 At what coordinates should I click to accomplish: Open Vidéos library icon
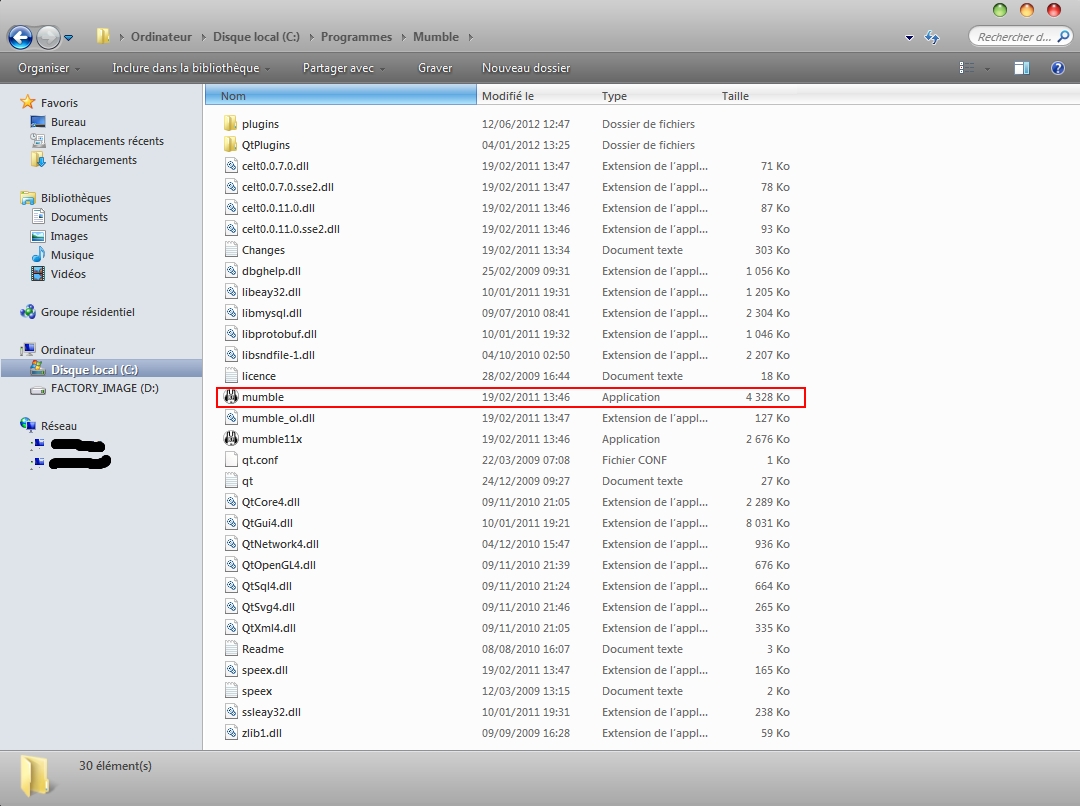tap(38, 273)
